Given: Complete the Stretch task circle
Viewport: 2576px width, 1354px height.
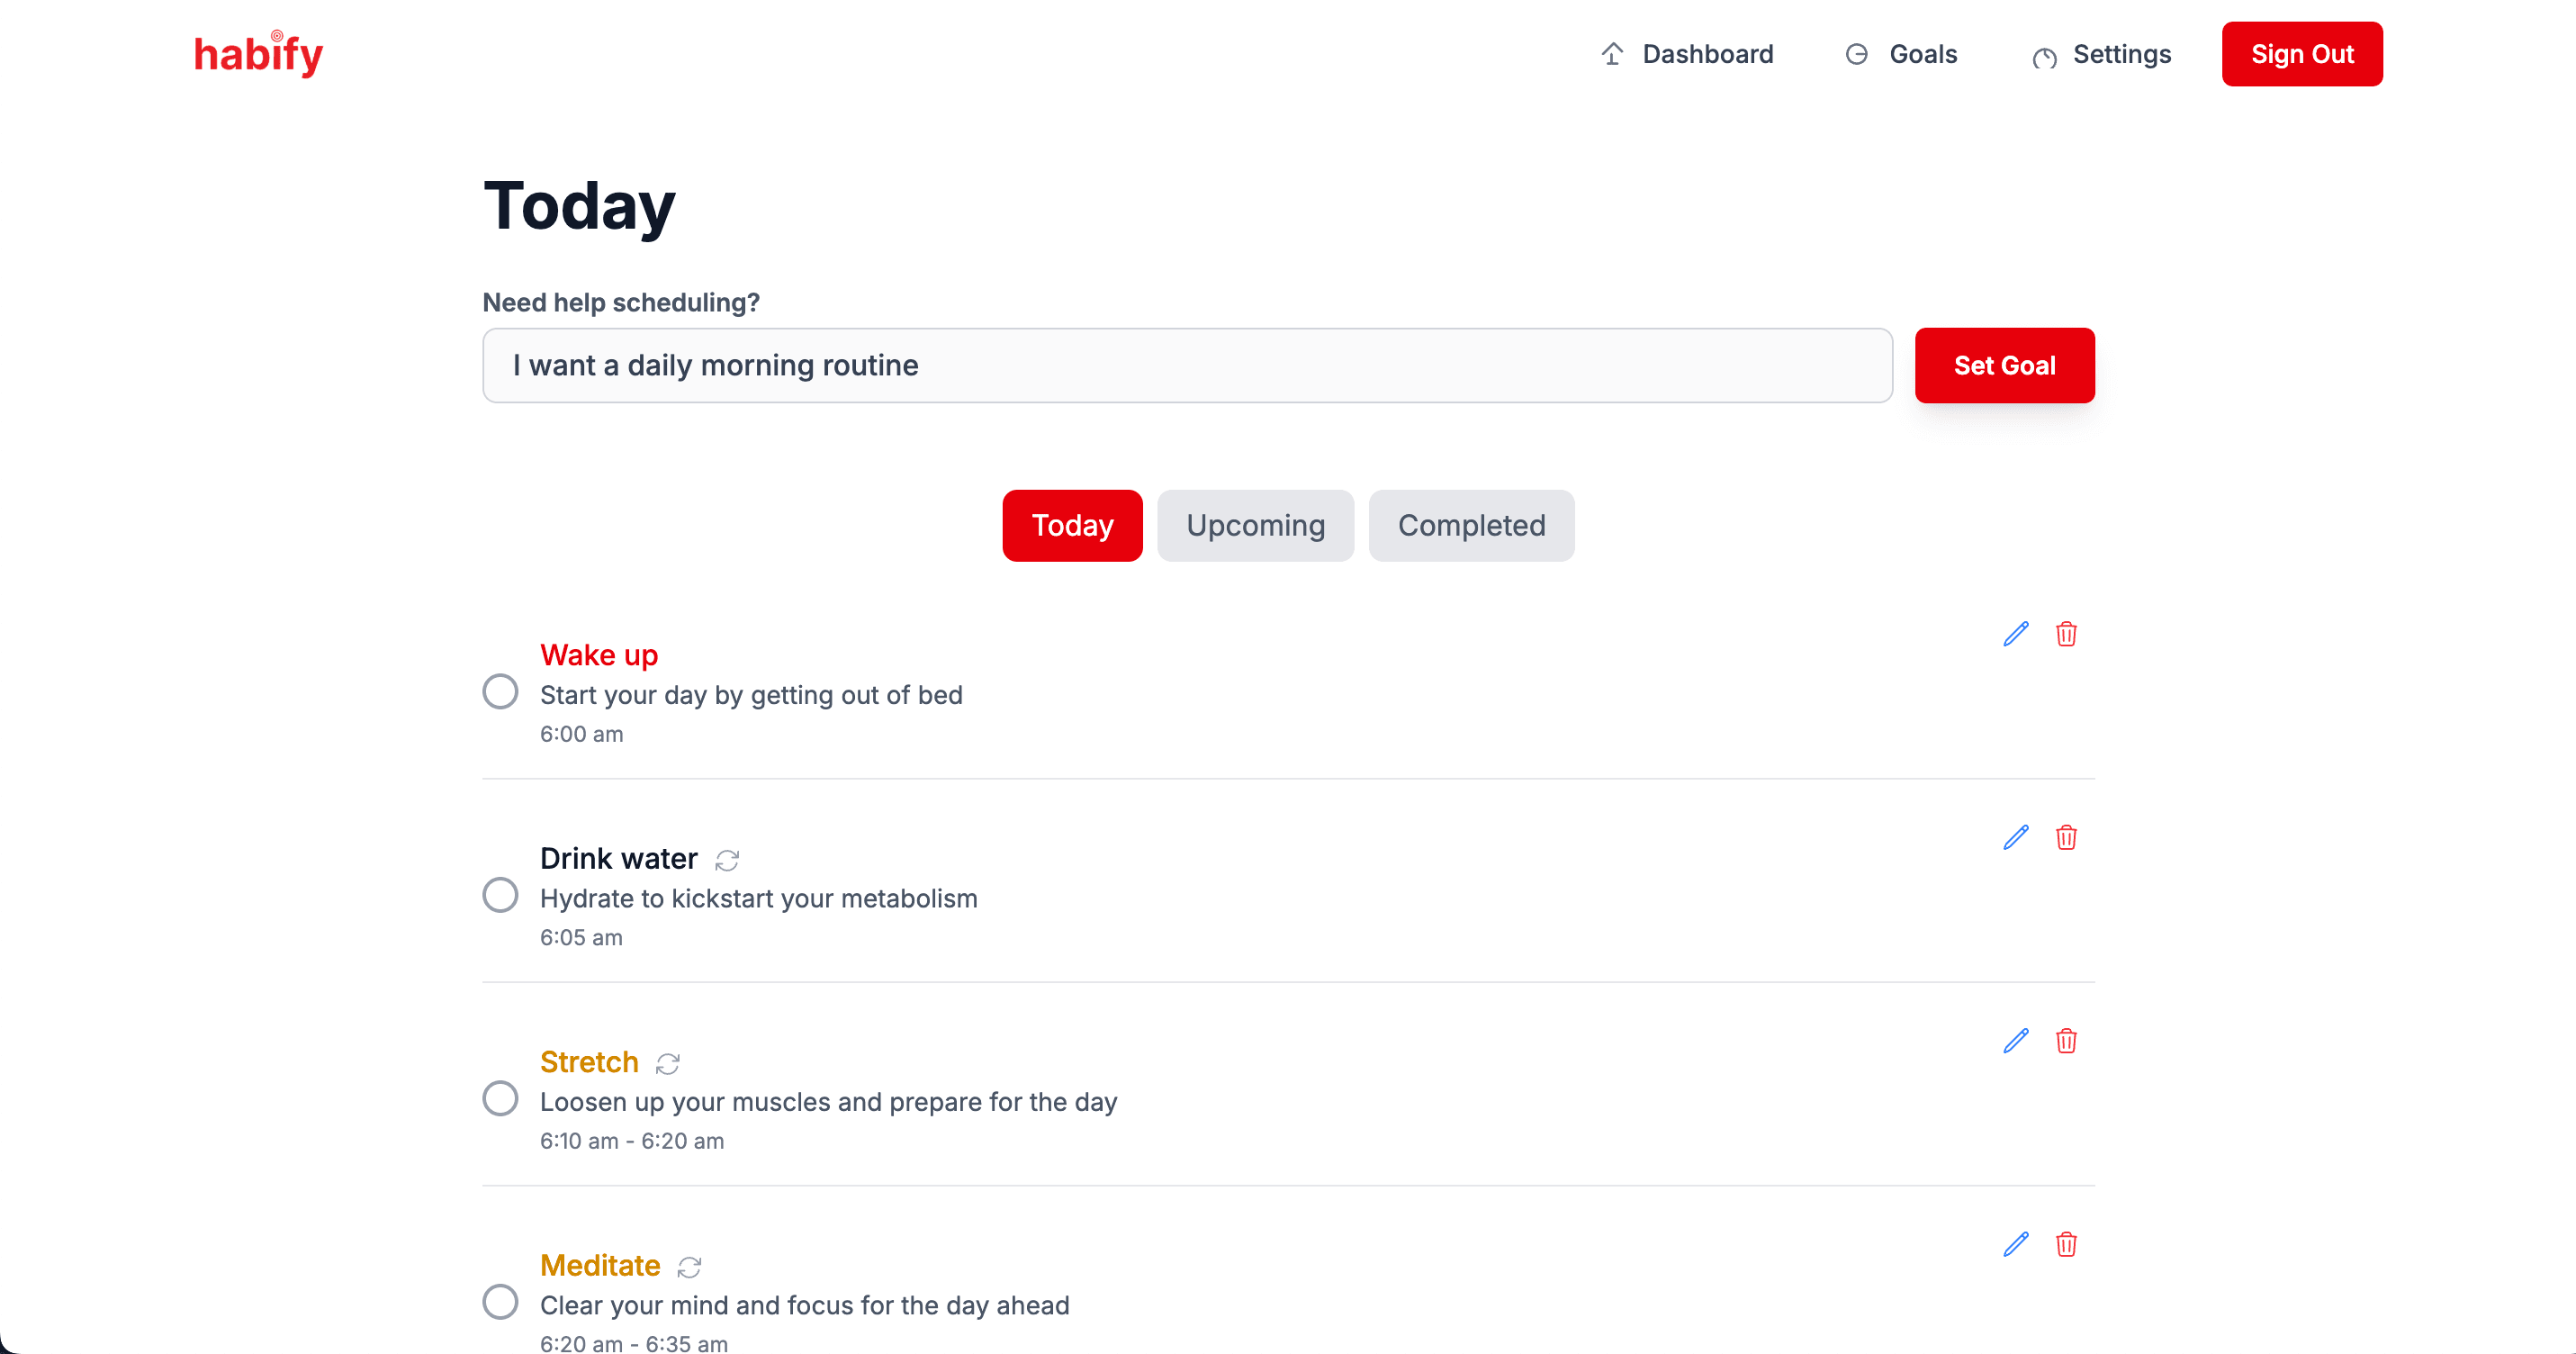Looking at the screenshot, I should point(500,1098).
